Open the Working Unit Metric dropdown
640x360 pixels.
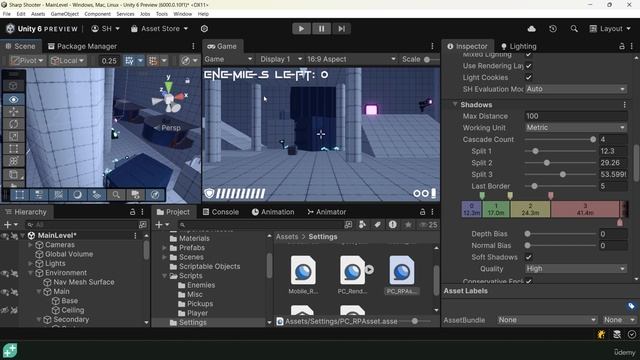click(576, 128)
